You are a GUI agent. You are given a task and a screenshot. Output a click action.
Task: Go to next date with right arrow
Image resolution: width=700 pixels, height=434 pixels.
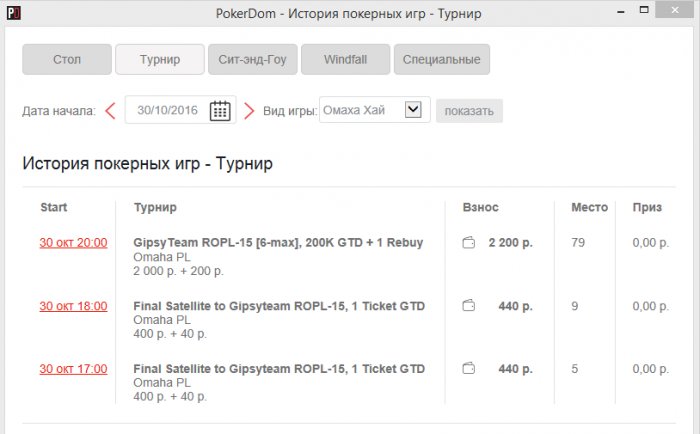(x=249, y=111)
